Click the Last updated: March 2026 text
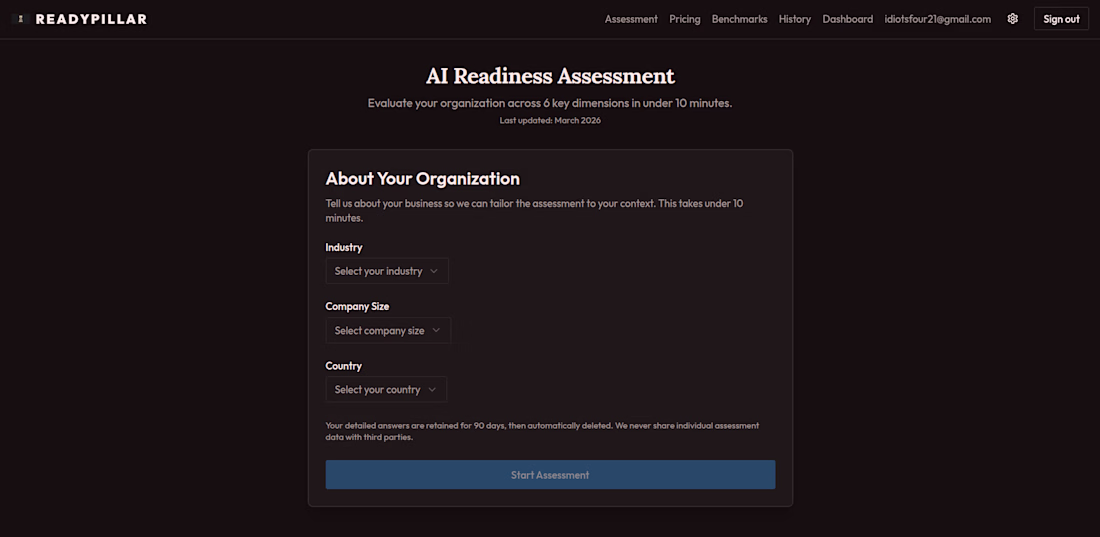Viewport: 1100px width, 537px height. 550,120
